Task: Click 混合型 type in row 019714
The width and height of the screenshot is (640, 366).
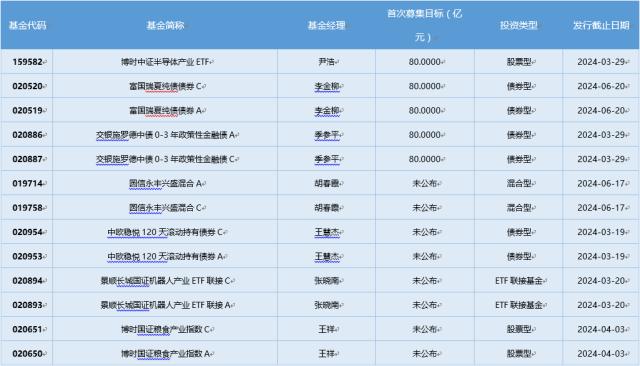Action: (519, 184)
